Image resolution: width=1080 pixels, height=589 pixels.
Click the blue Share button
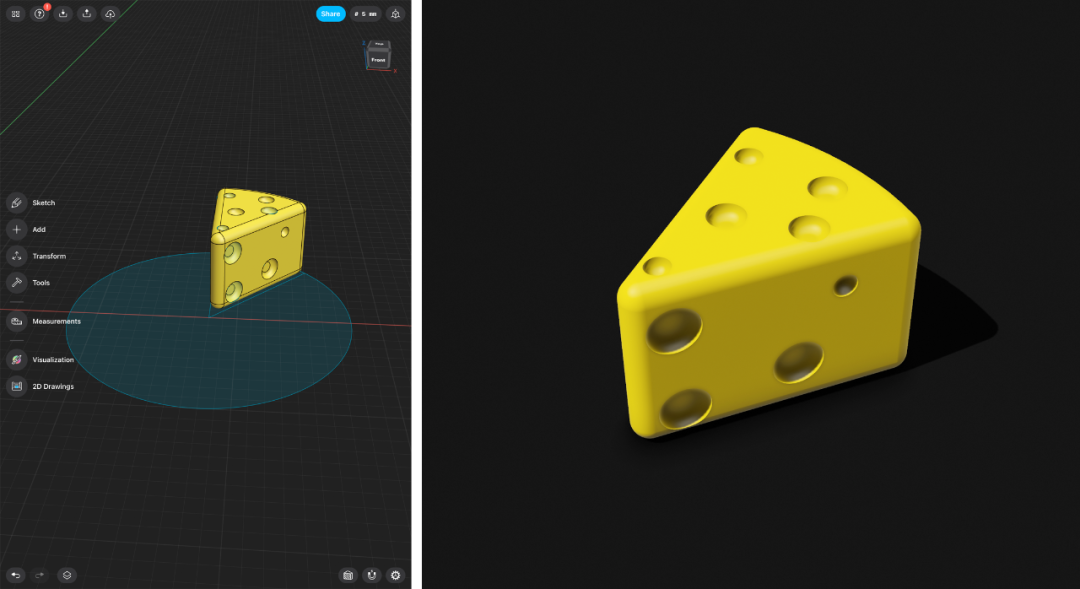331,14
